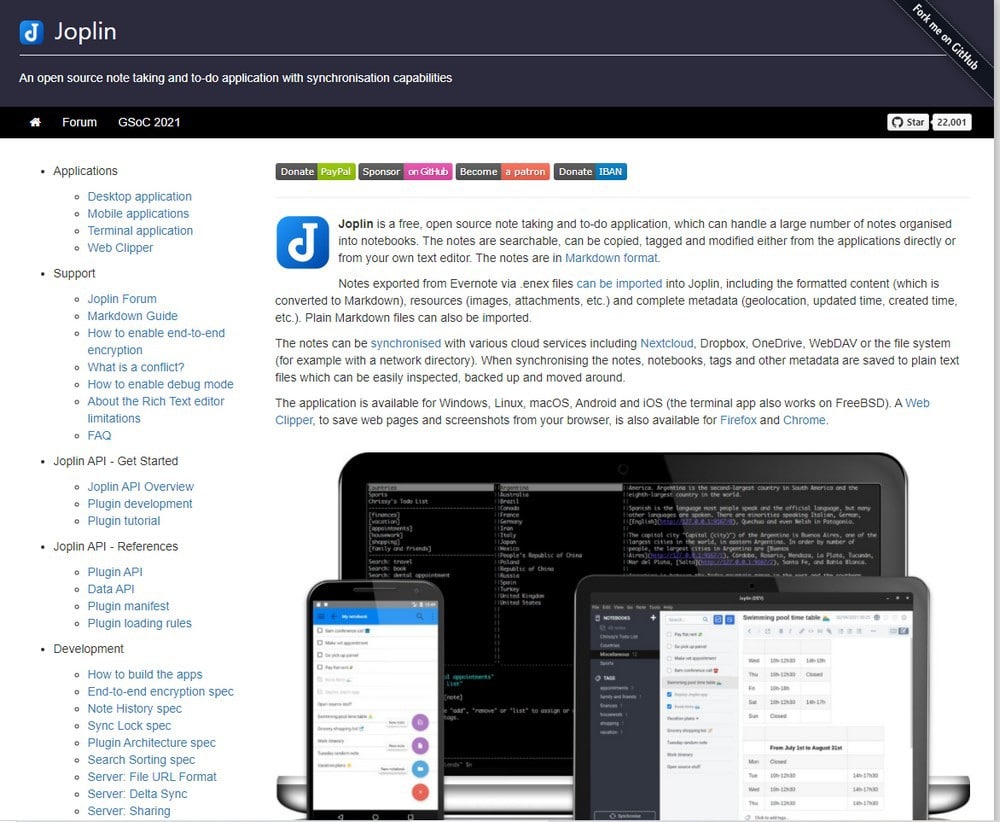
Task: Click the GitHub Star button
Action: [908, 122]
